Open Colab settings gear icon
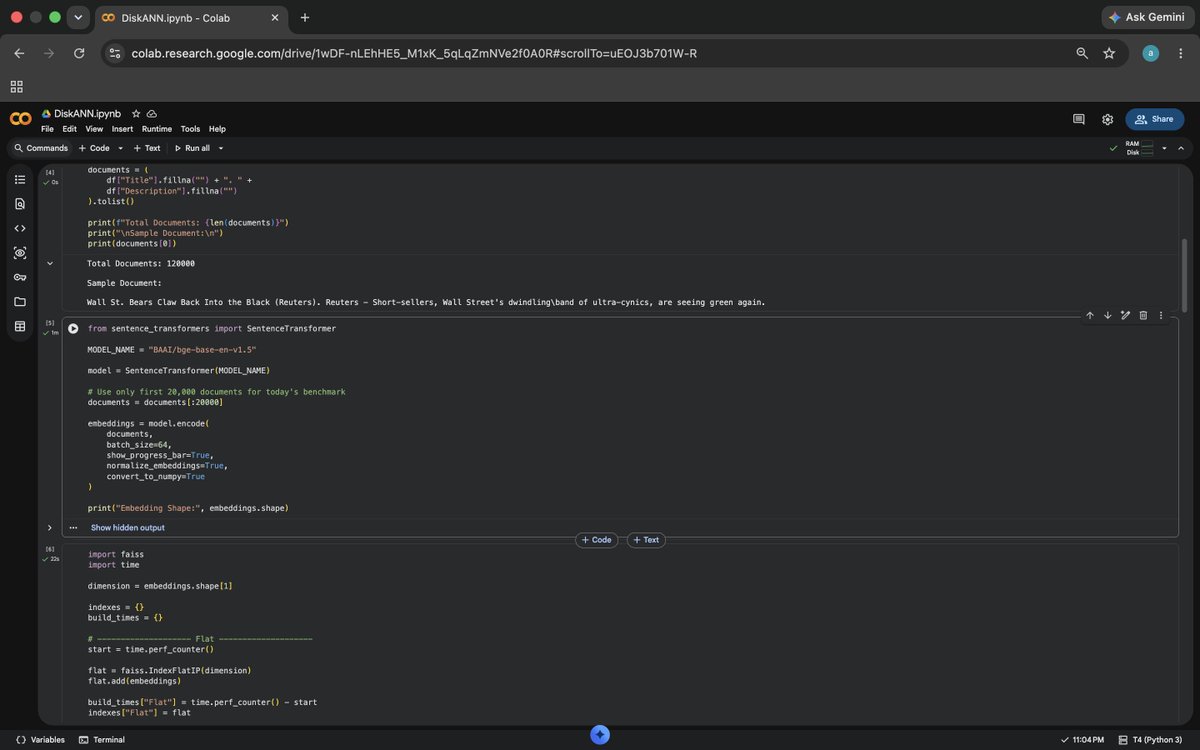Viewport: 1200px width, 750px height. (1108, 119)
